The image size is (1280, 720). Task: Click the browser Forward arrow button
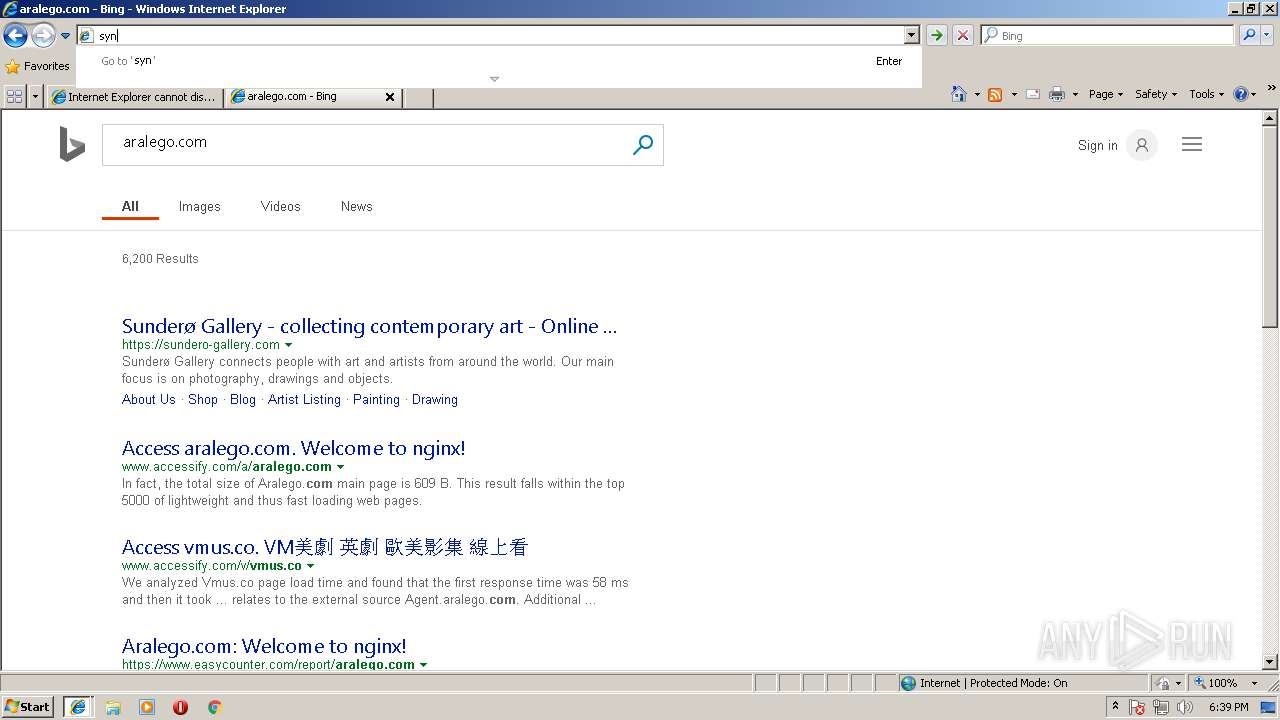tap(43, 36)
